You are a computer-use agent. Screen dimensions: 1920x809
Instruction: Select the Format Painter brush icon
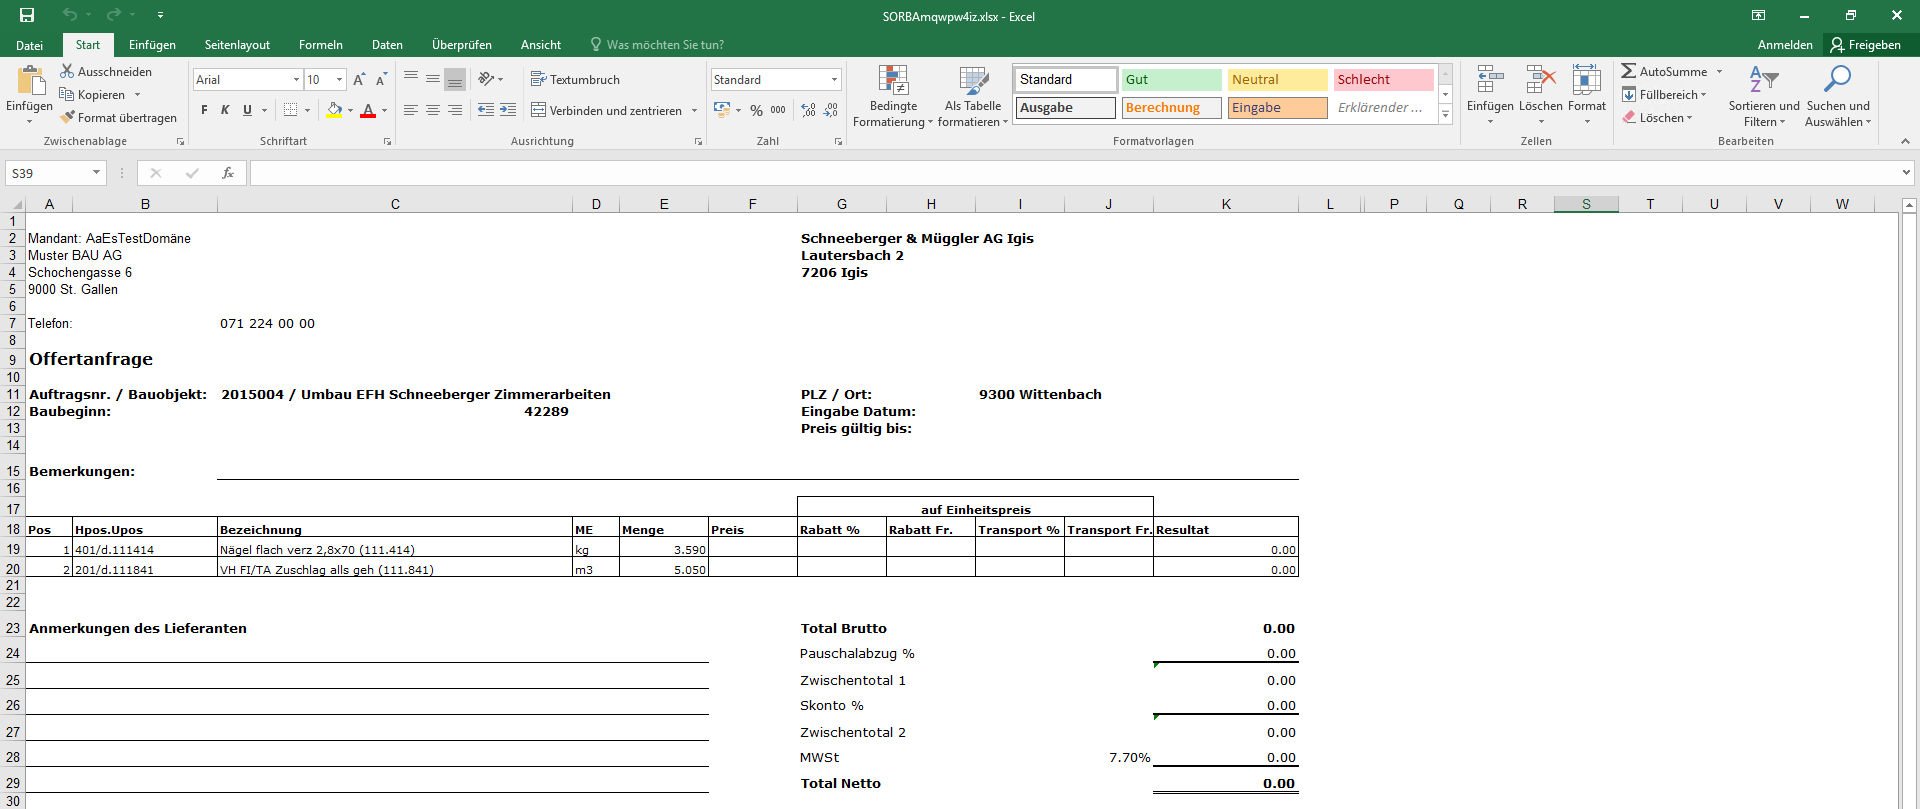pyautogui.click(x=67, y=117)
